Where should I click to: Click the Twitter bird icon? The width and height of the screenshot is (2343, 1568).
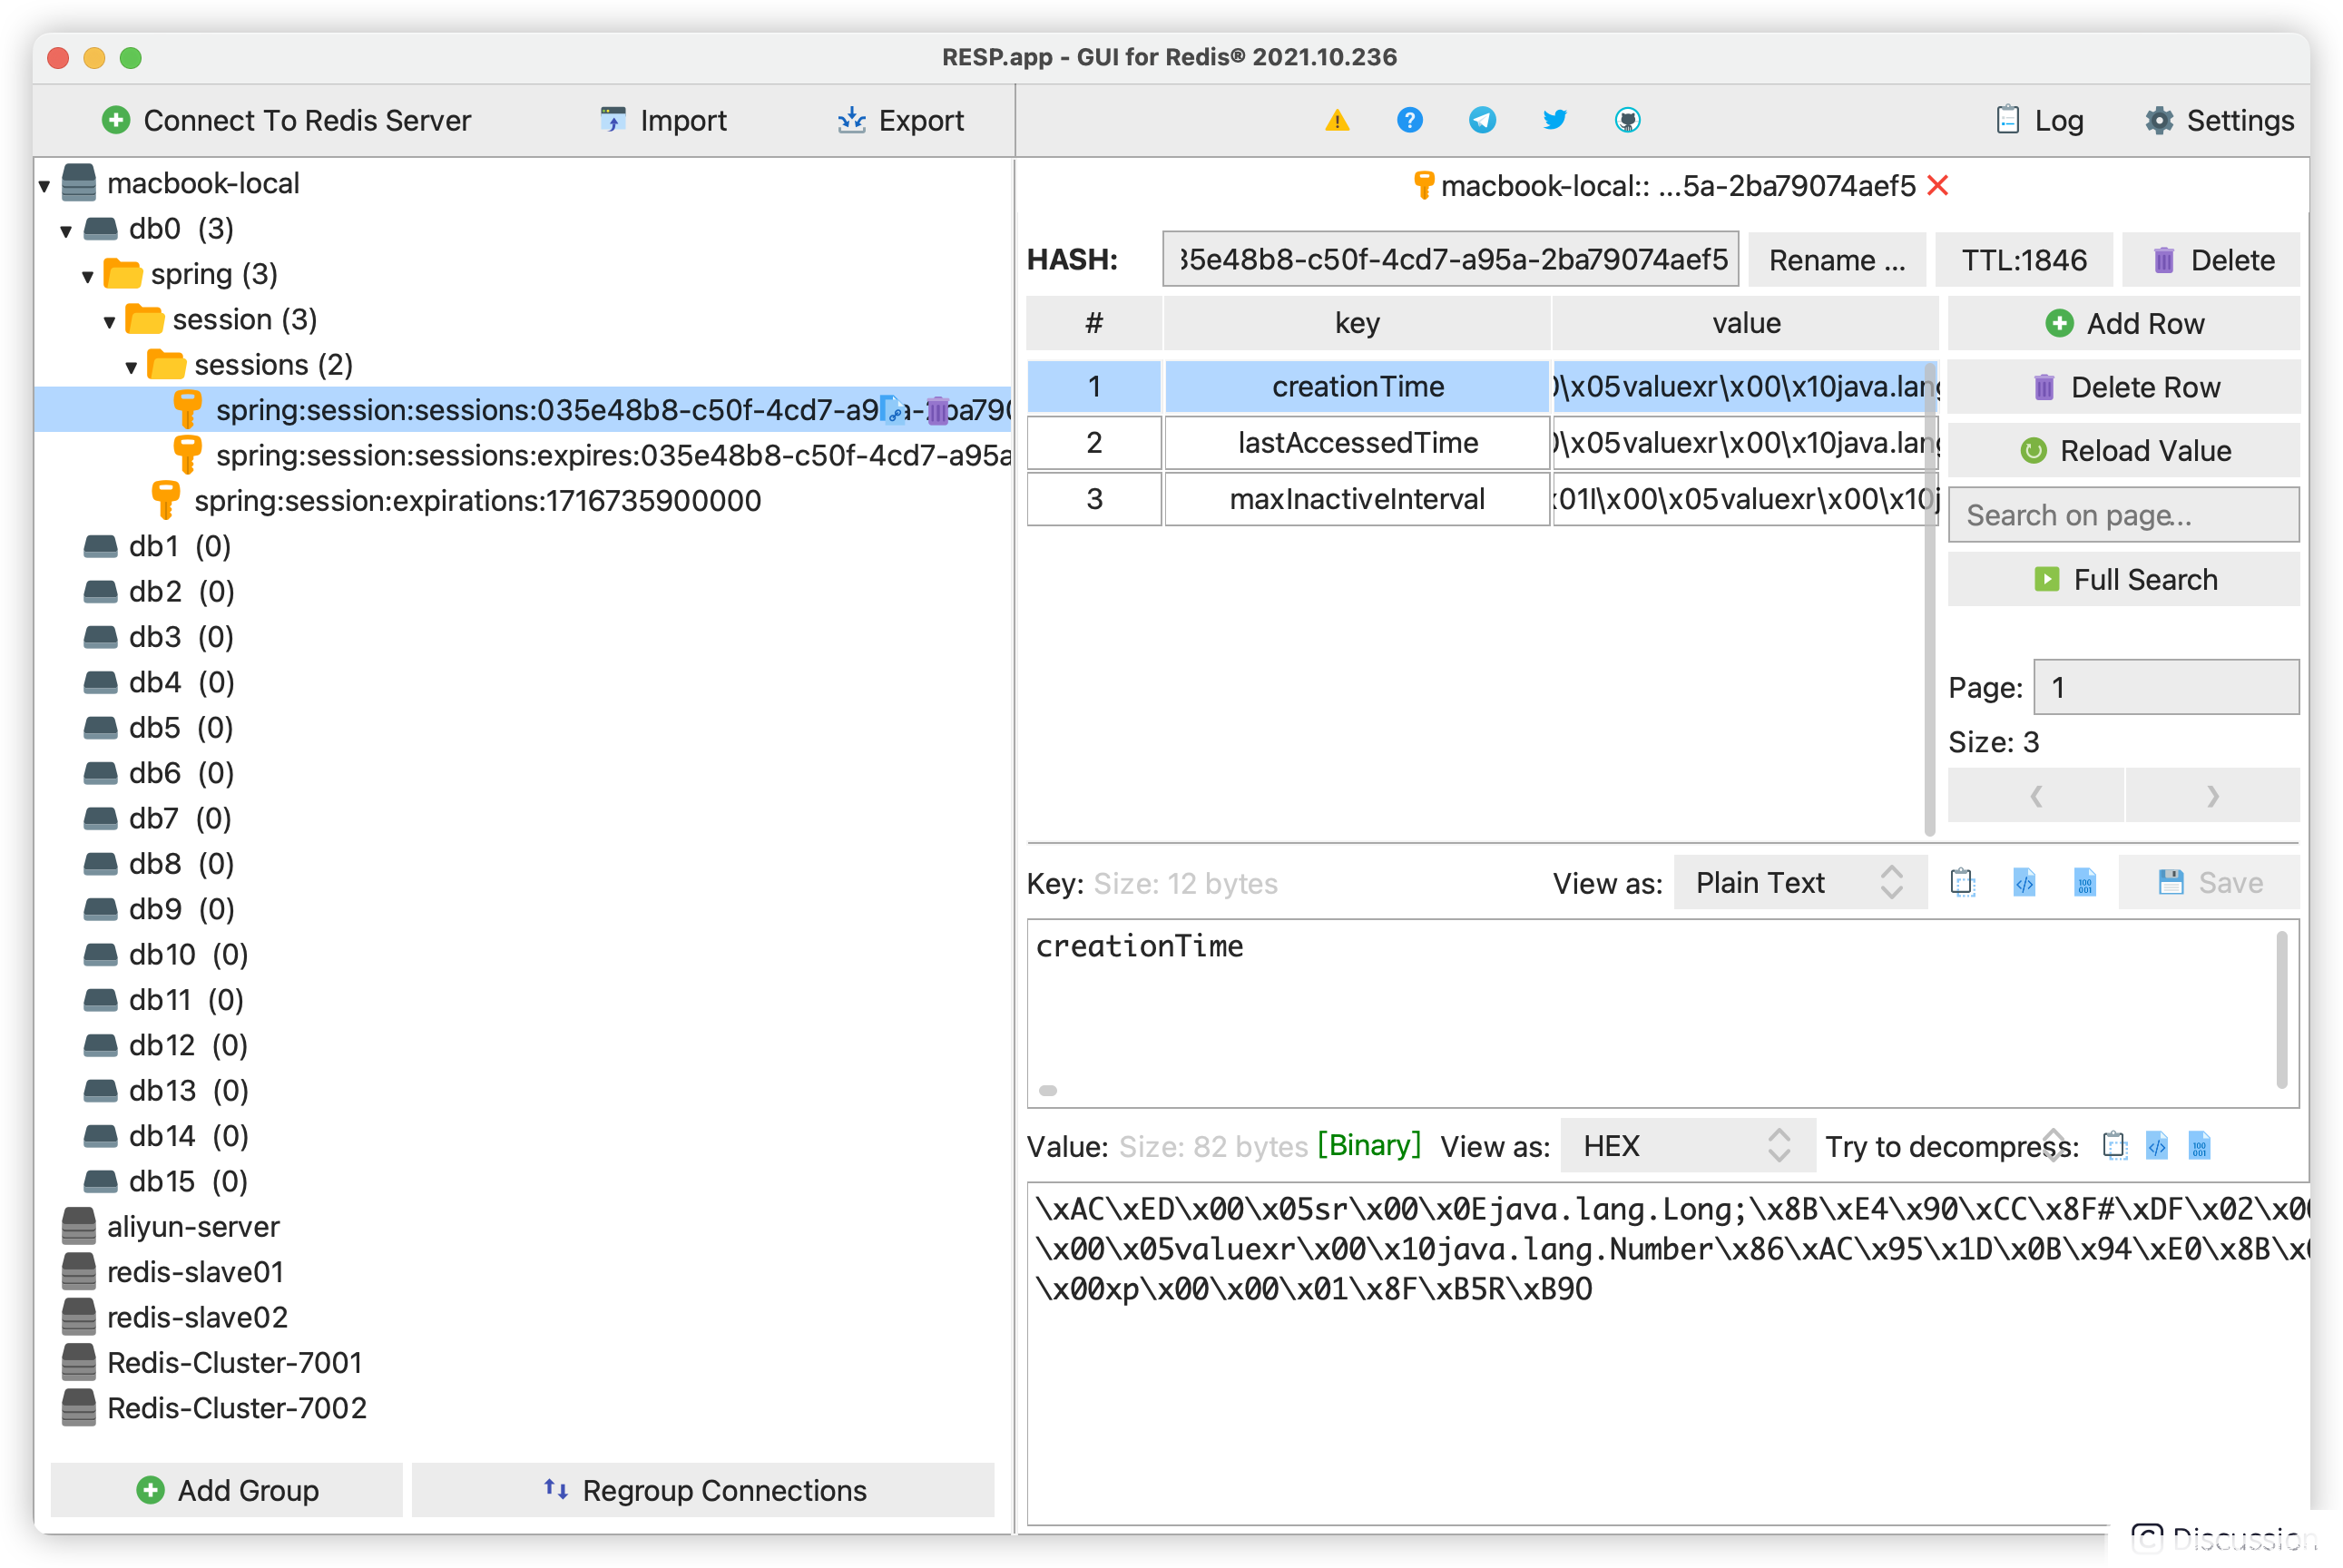pos(1554,121)
